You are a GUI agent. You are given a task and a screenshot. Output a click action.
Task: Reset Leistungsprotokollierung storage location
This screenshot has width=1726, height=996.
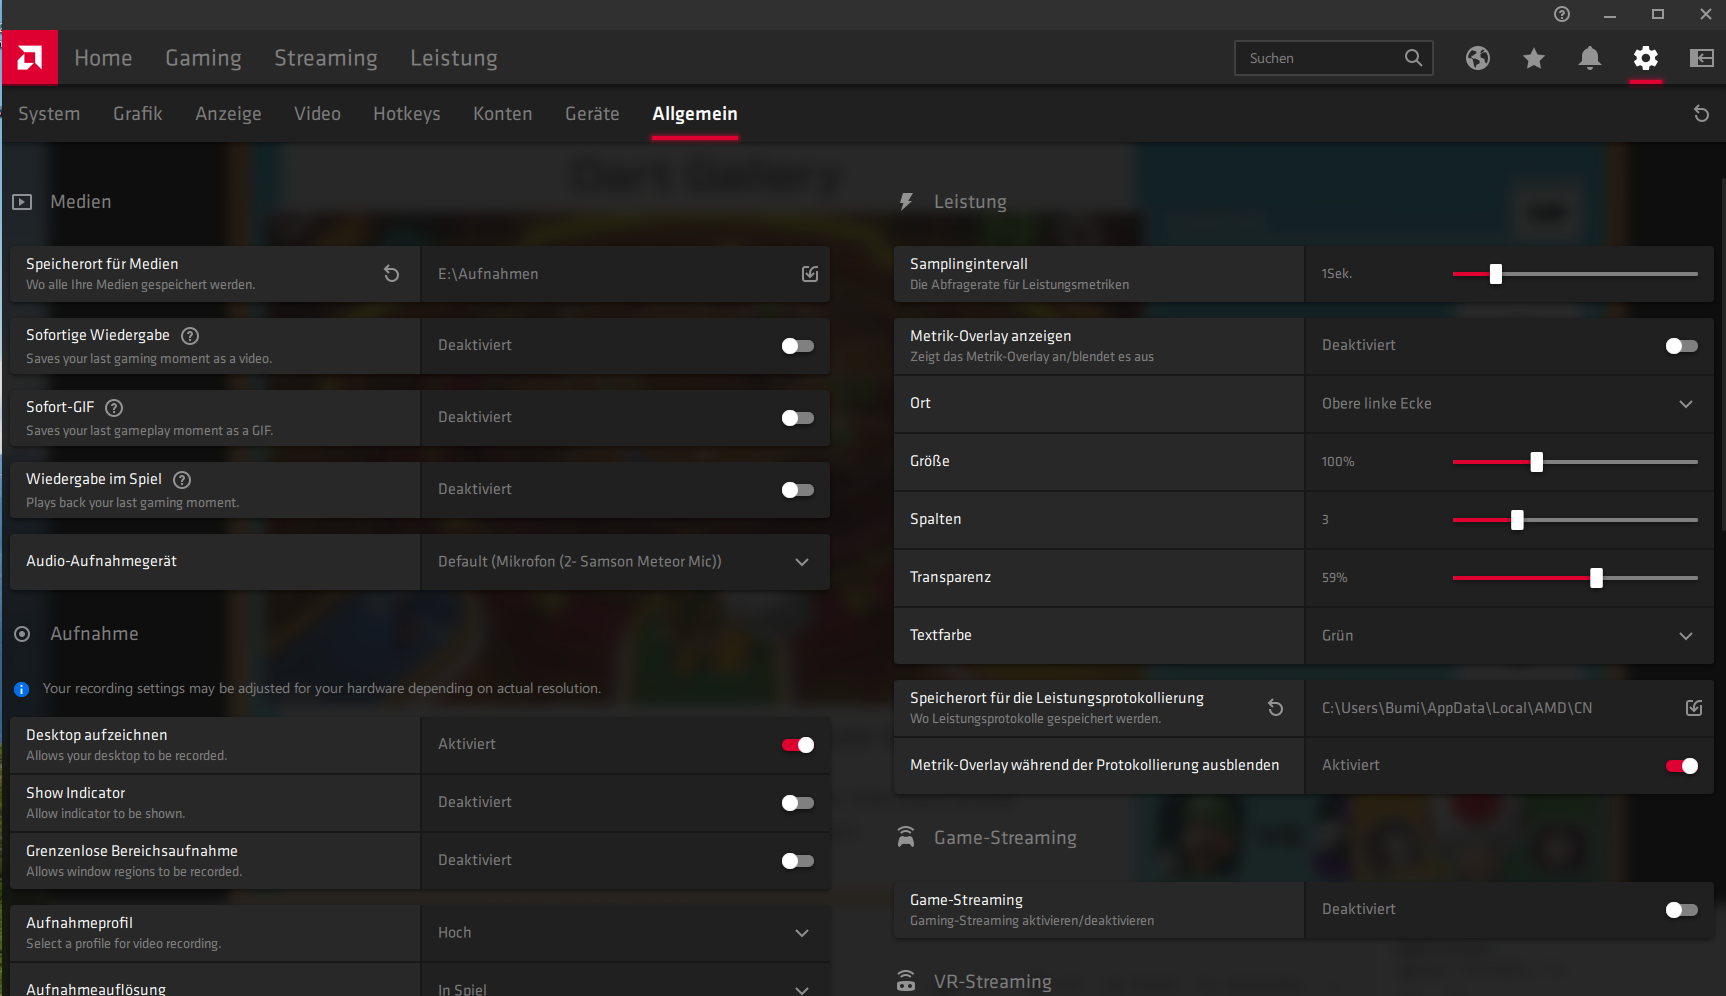tap(1276, 708)
